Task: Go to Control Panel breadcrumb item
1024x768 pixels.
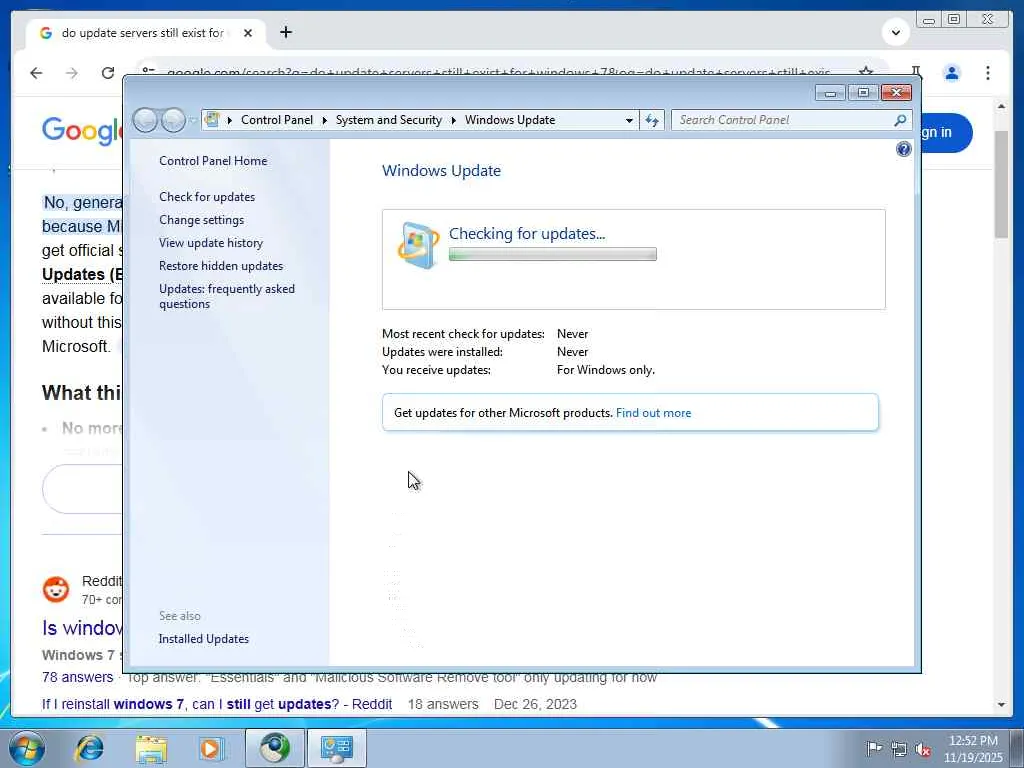Action: [x=277, y=120]
